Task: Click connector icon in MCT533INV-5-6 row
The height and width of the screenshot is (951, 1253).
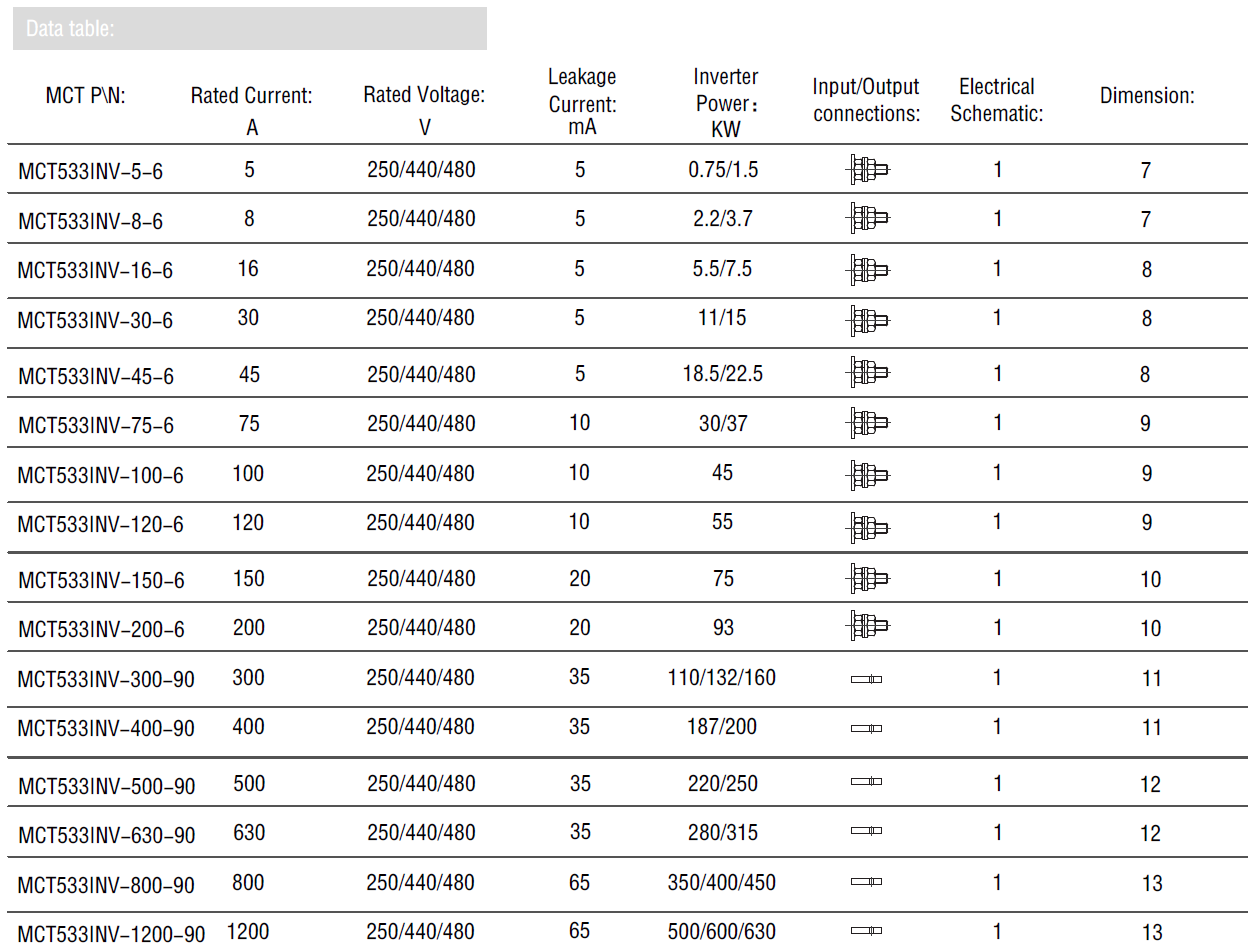Action: click(867, 170)
